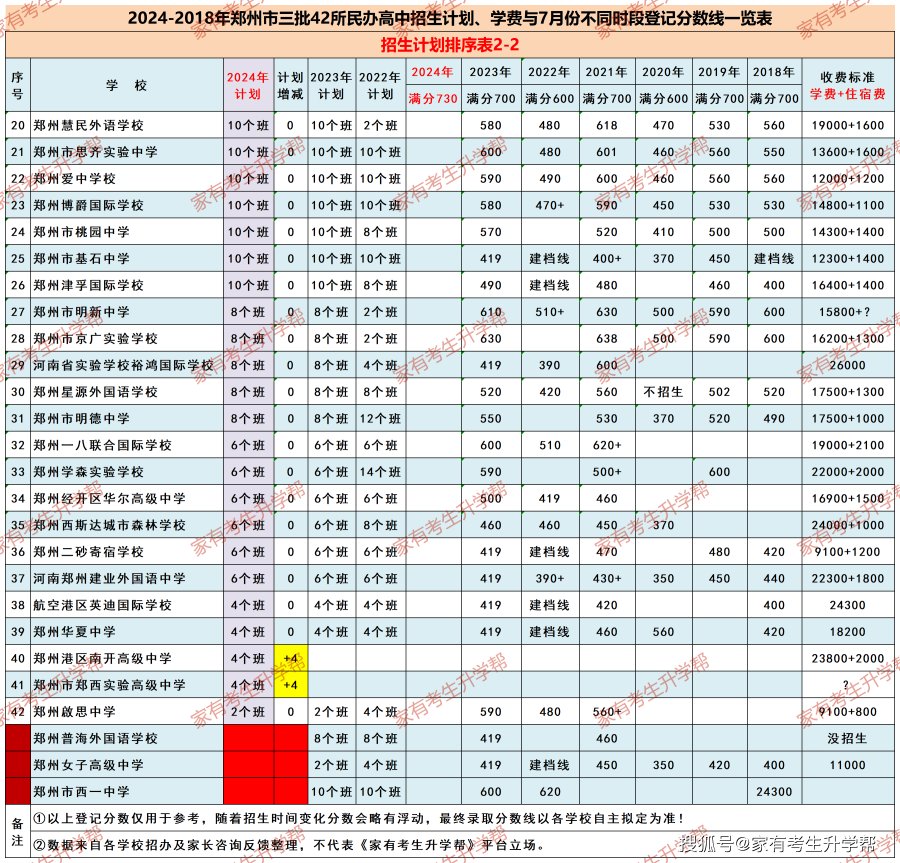
Task: Select the fee cell 12000+1200
Action: [847, 179]
